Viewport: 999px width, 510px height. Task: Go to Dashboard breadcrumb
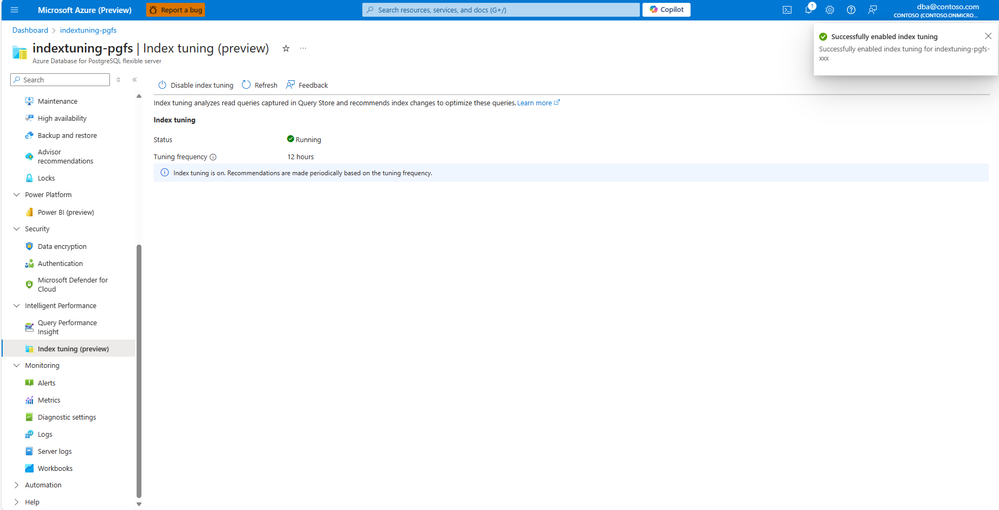pyautogui.click(x=30, y=30)
